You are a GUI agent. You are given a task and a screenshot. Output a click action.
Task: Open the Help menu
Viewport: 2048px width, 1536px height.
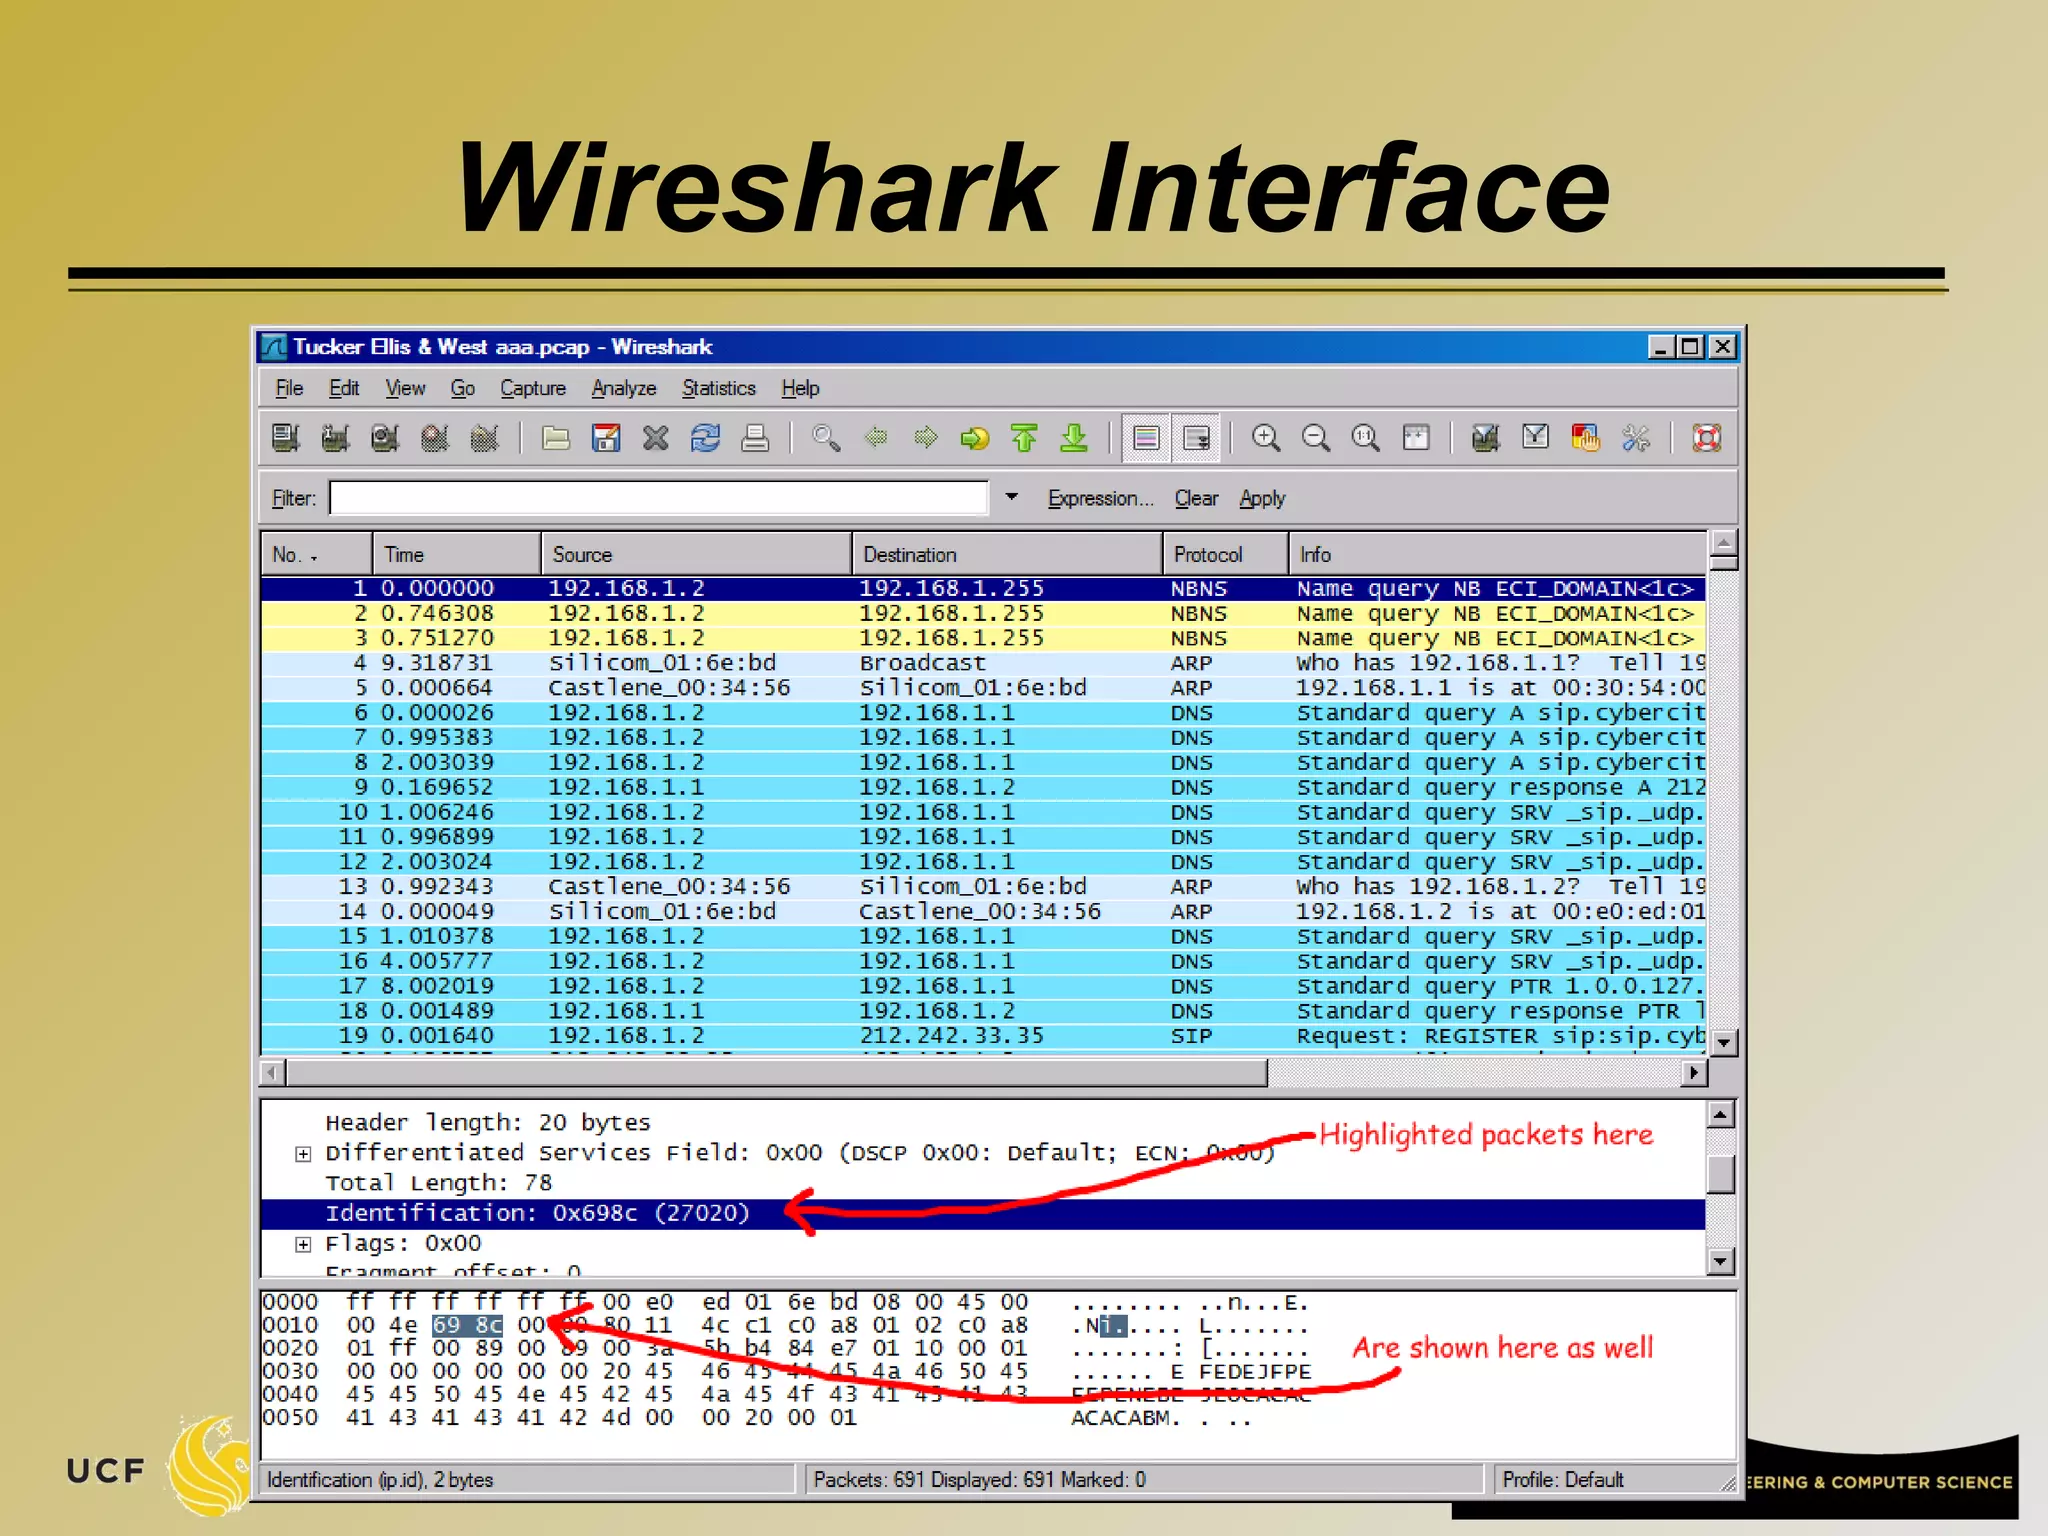coord(800,388)
